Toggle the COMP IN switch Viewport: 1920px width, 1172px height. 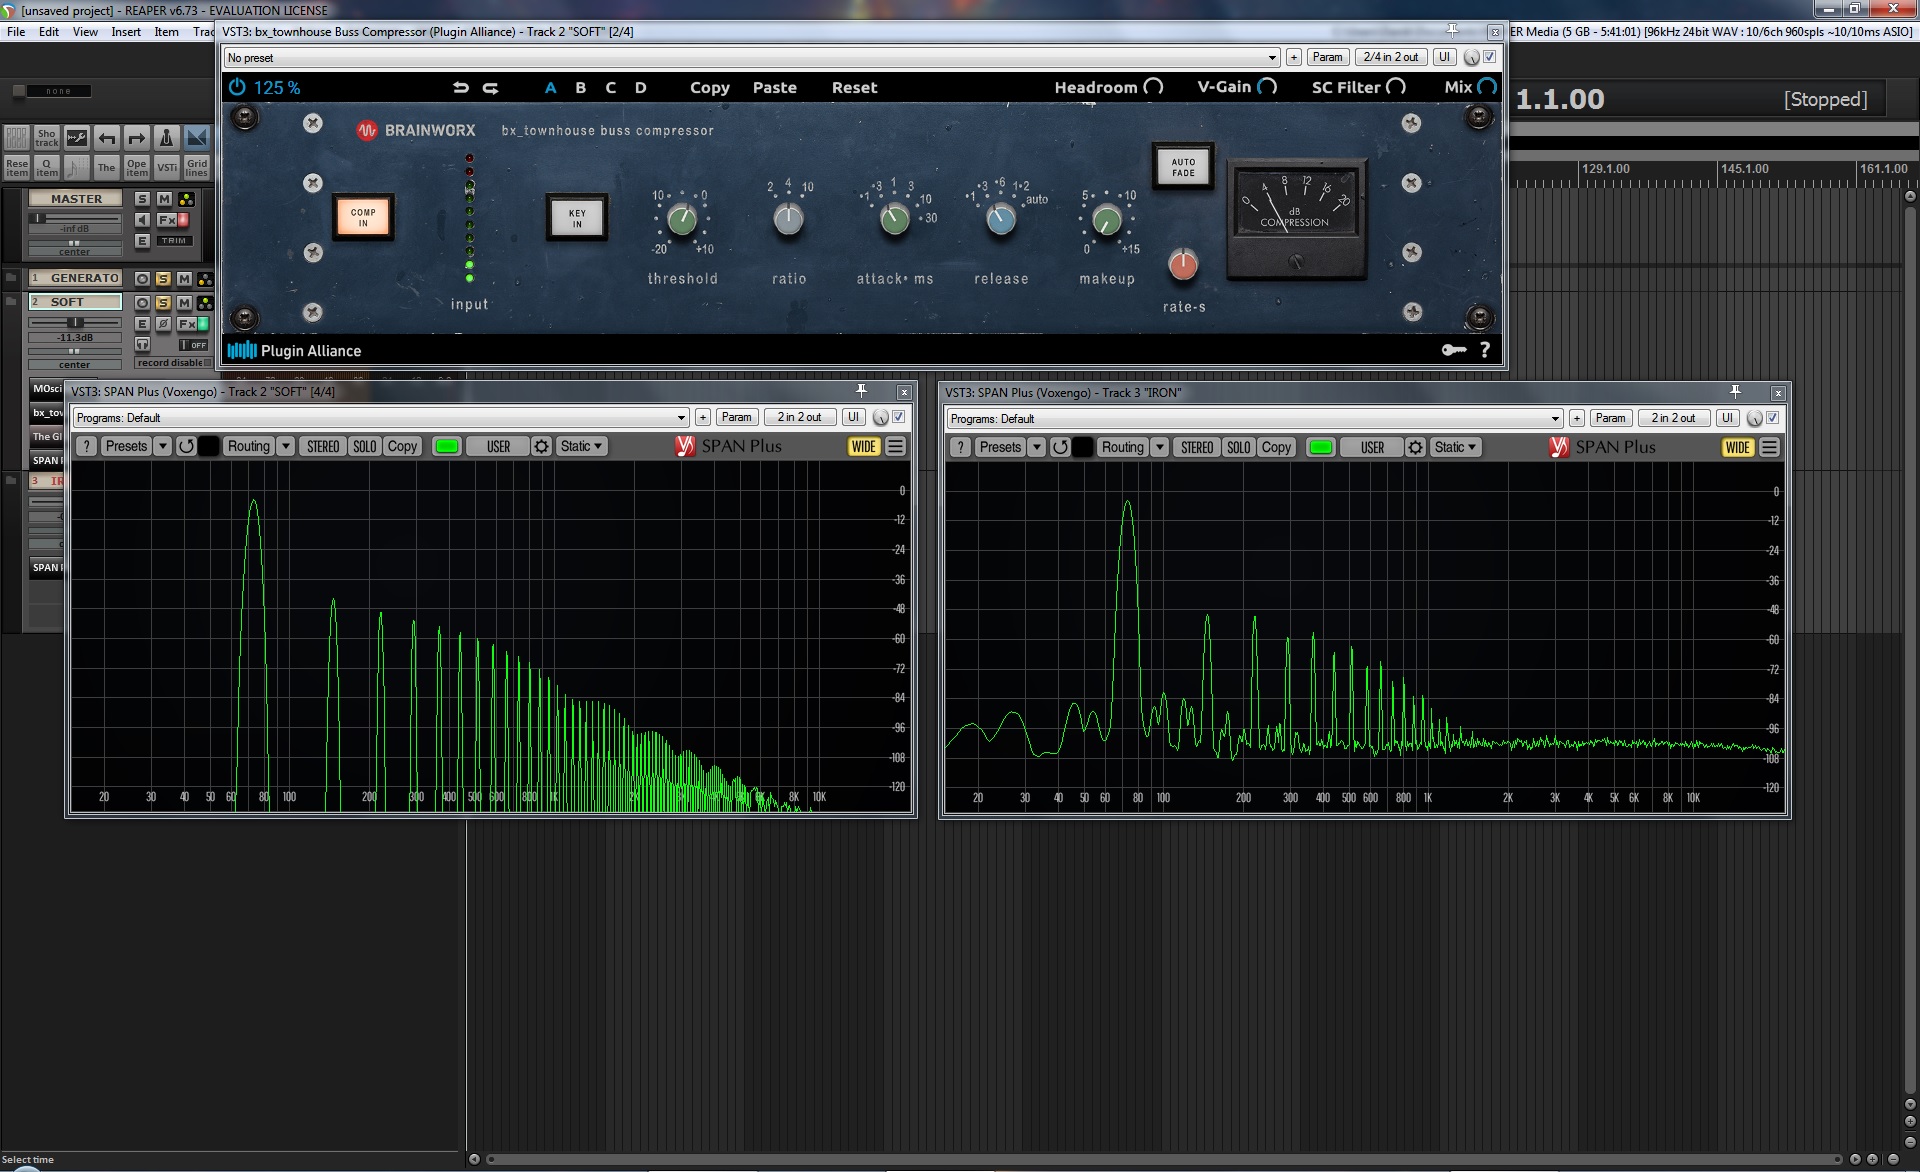tap(363, 217)
